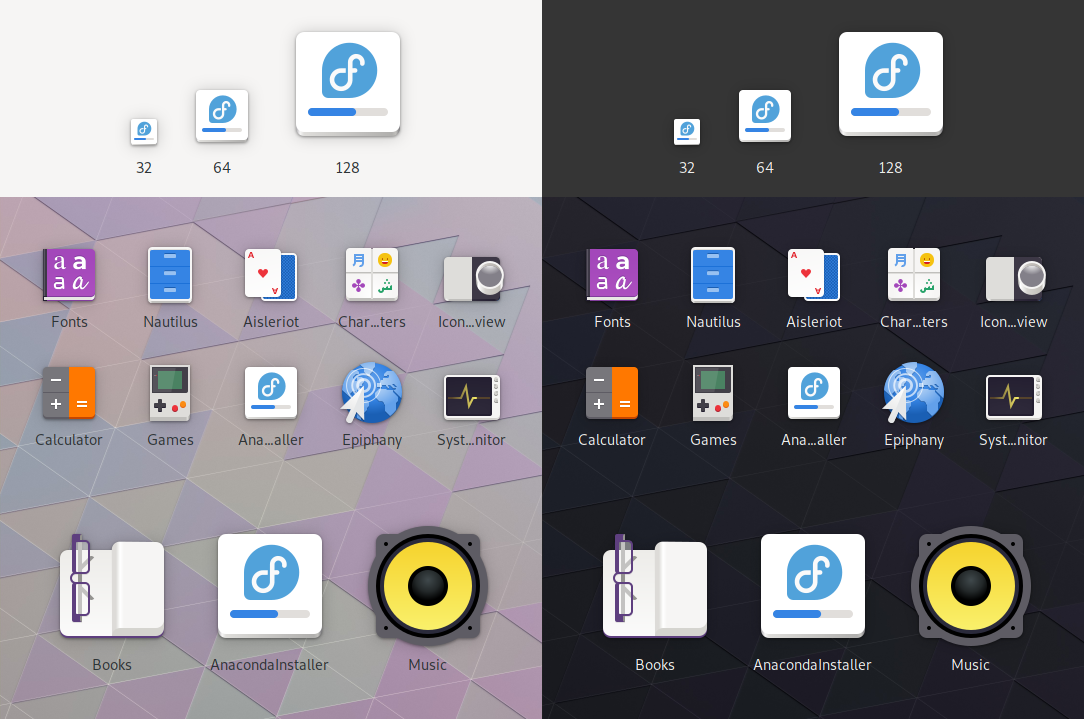Click "Books" text label on dark wallpaper
The width and height of the screenshot is (1084, 719).
pos(655,664)
